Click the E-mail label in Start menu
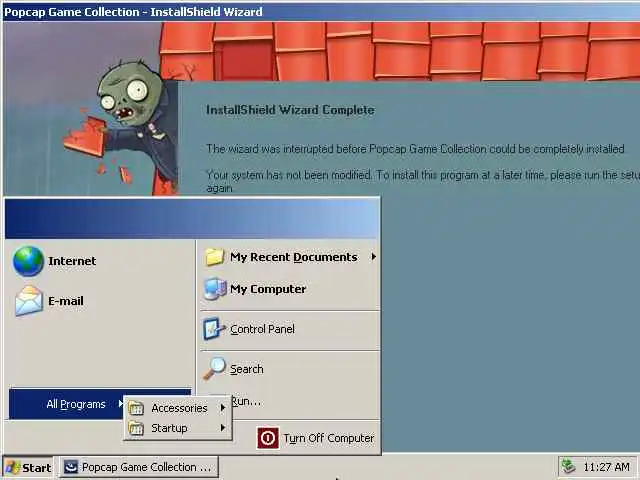The width and height of the screenshot is (640, 480). coord(66,301)
